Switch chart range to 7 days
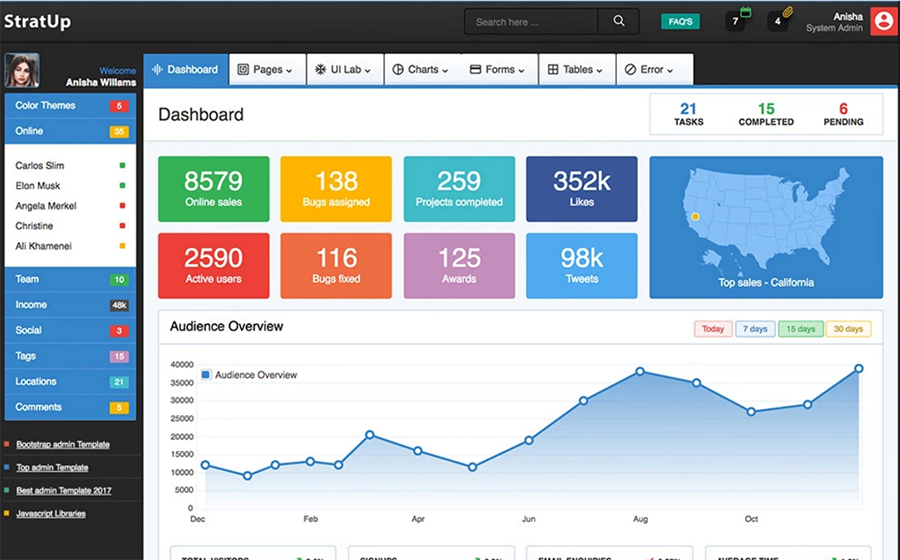This screenshot has height=560, width=900. pyautogui.click(x=755, y=329)
